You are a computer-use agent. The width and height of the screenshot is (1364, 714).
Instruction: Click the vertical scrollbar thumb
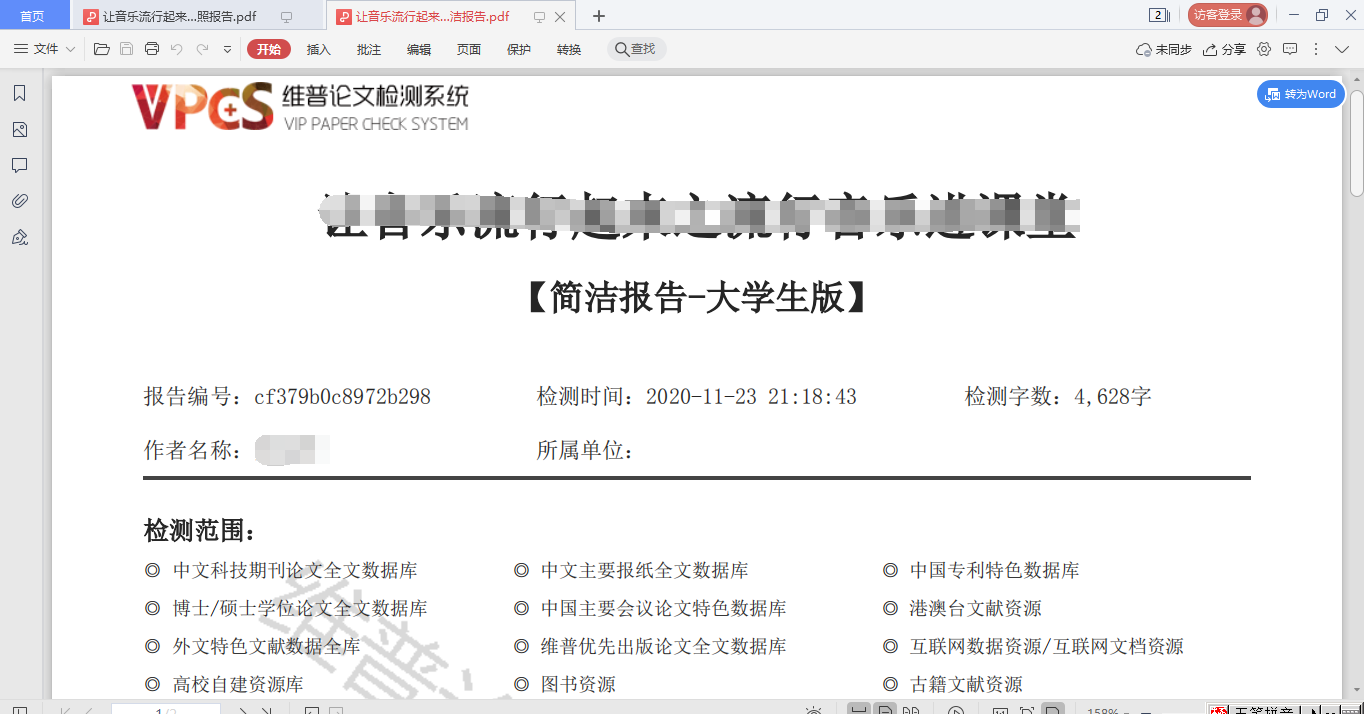1357,143
